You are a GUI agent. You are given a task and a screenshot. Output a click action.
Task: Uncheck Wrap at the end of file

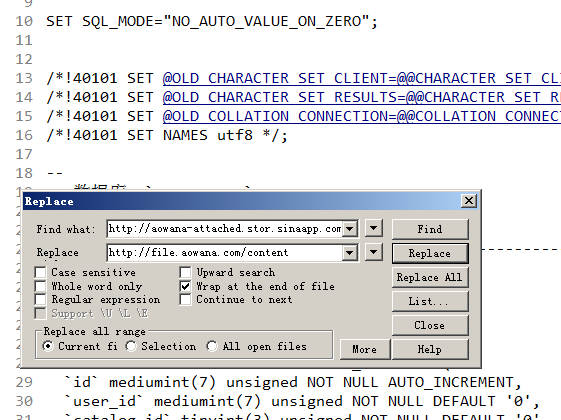click(x=185, y=286)
